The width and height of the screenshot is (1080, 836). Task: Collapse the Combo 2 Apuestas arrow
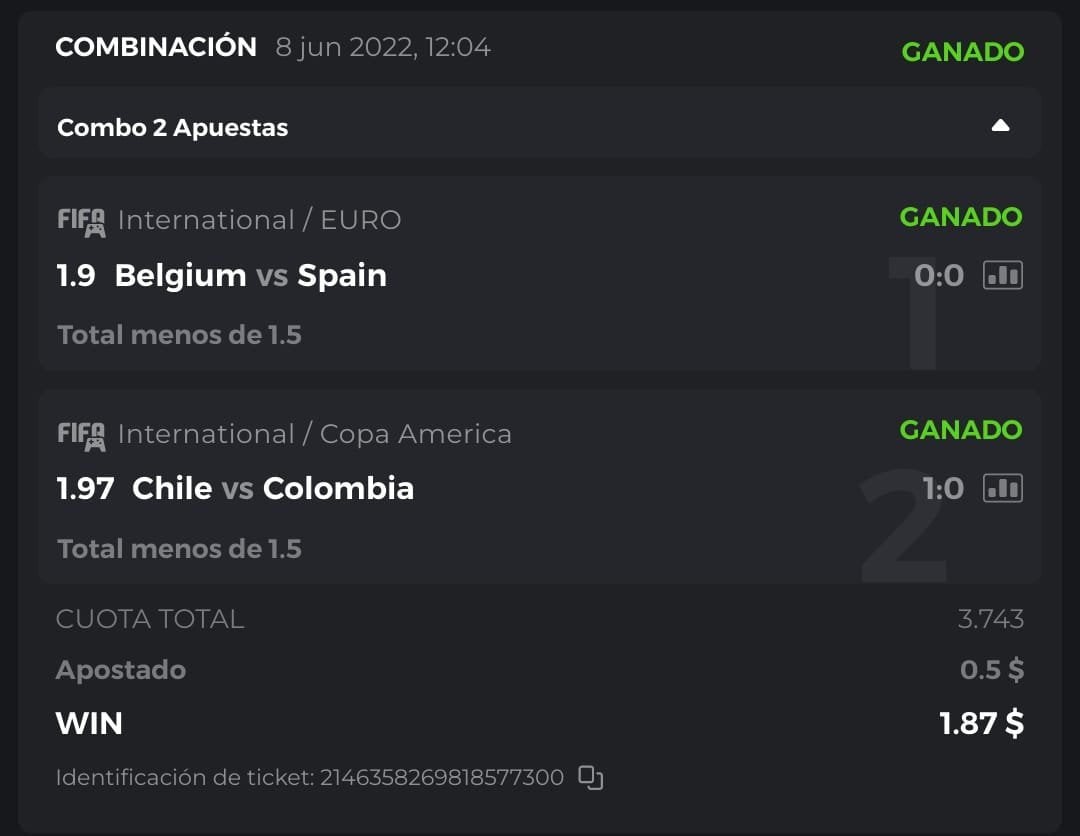tap(1000, 126)
